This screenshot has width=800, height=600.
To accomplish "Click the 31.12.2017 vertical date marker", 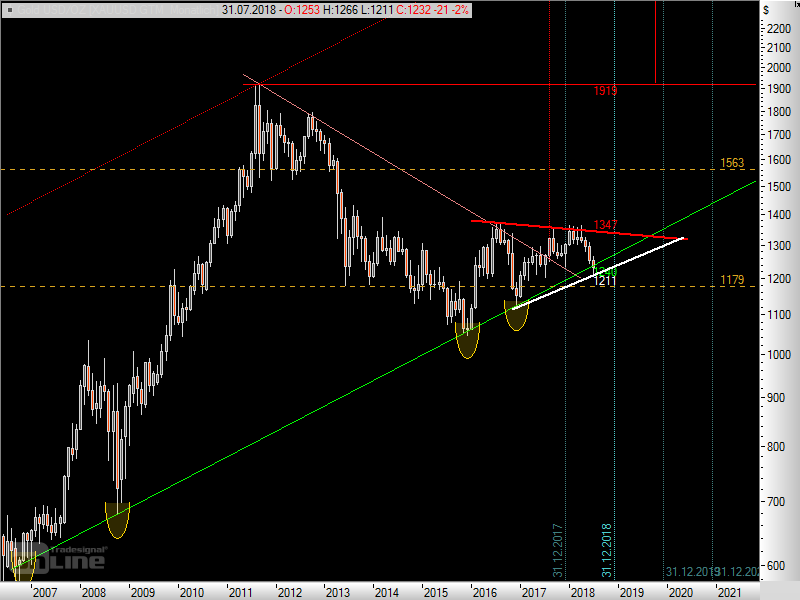I will click(557, 548).
